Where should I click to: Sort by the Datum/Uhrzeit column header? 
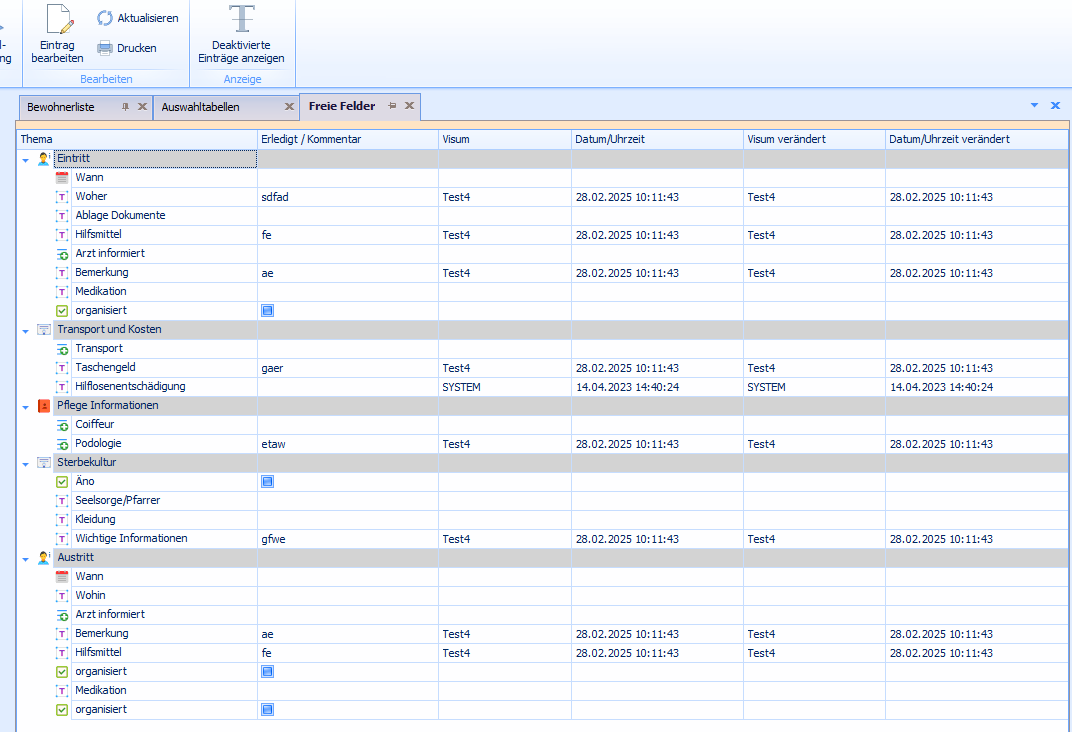[610, 139]
